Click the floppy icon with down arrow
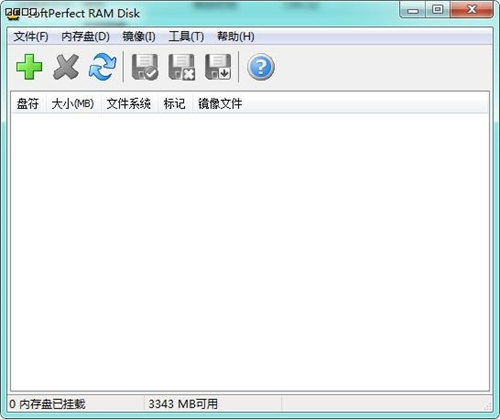Image resolution: width=500 pixels, height=419 pixels. [218, 67]
